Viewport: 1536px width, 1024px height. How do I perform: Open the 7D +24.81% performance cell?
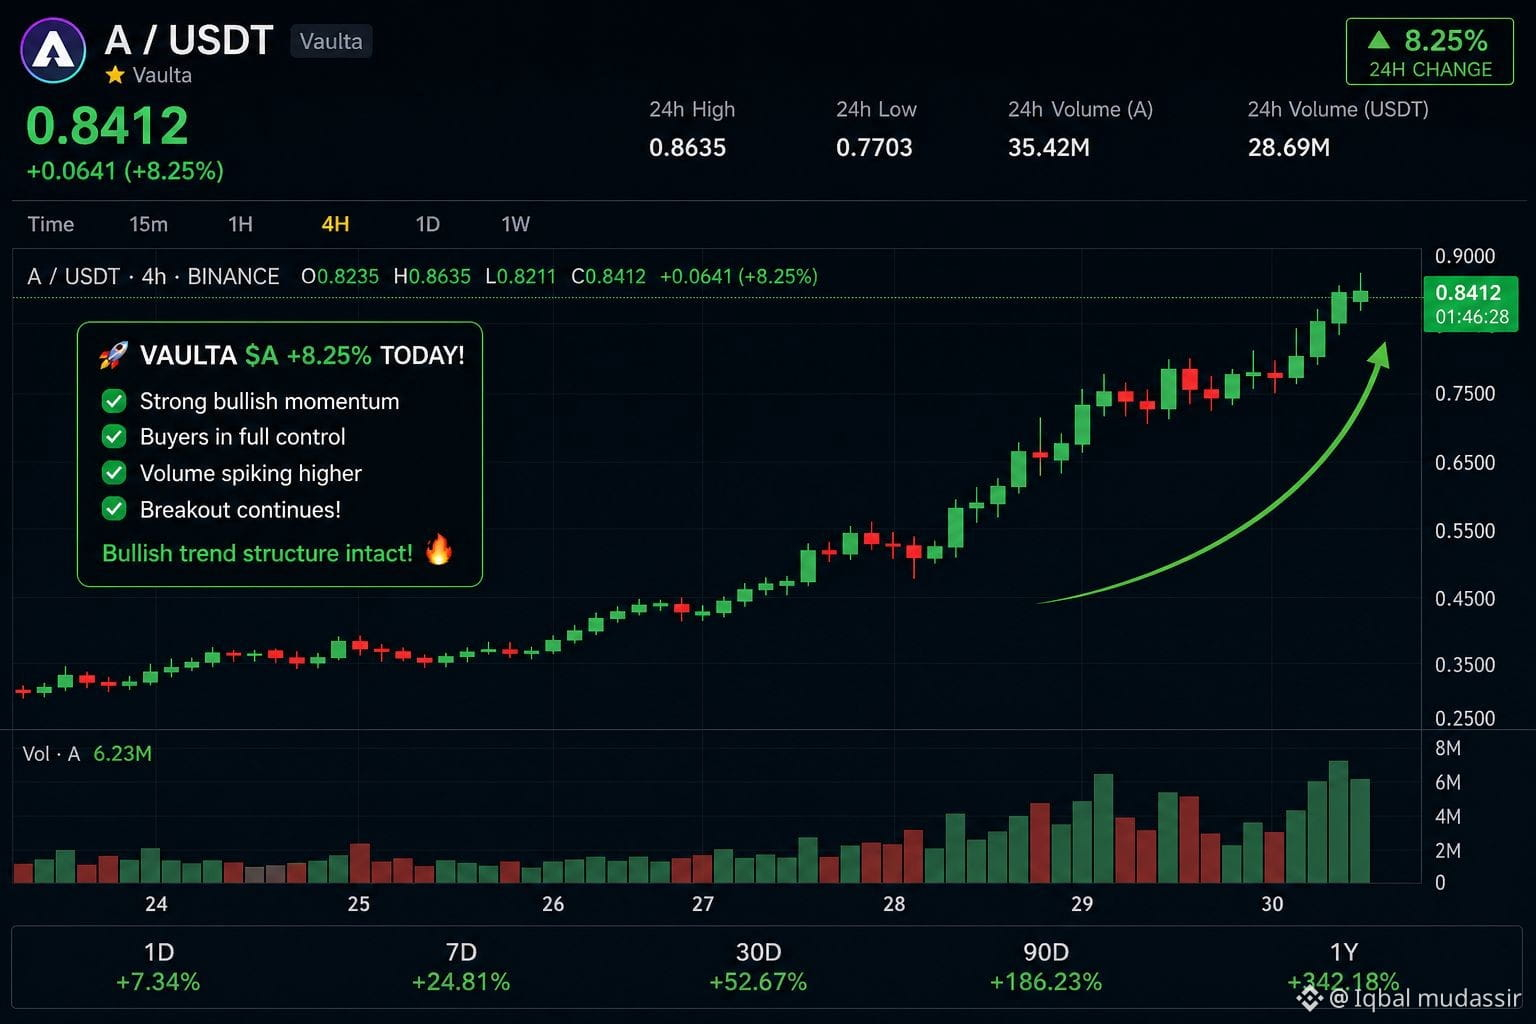point(461,967)
